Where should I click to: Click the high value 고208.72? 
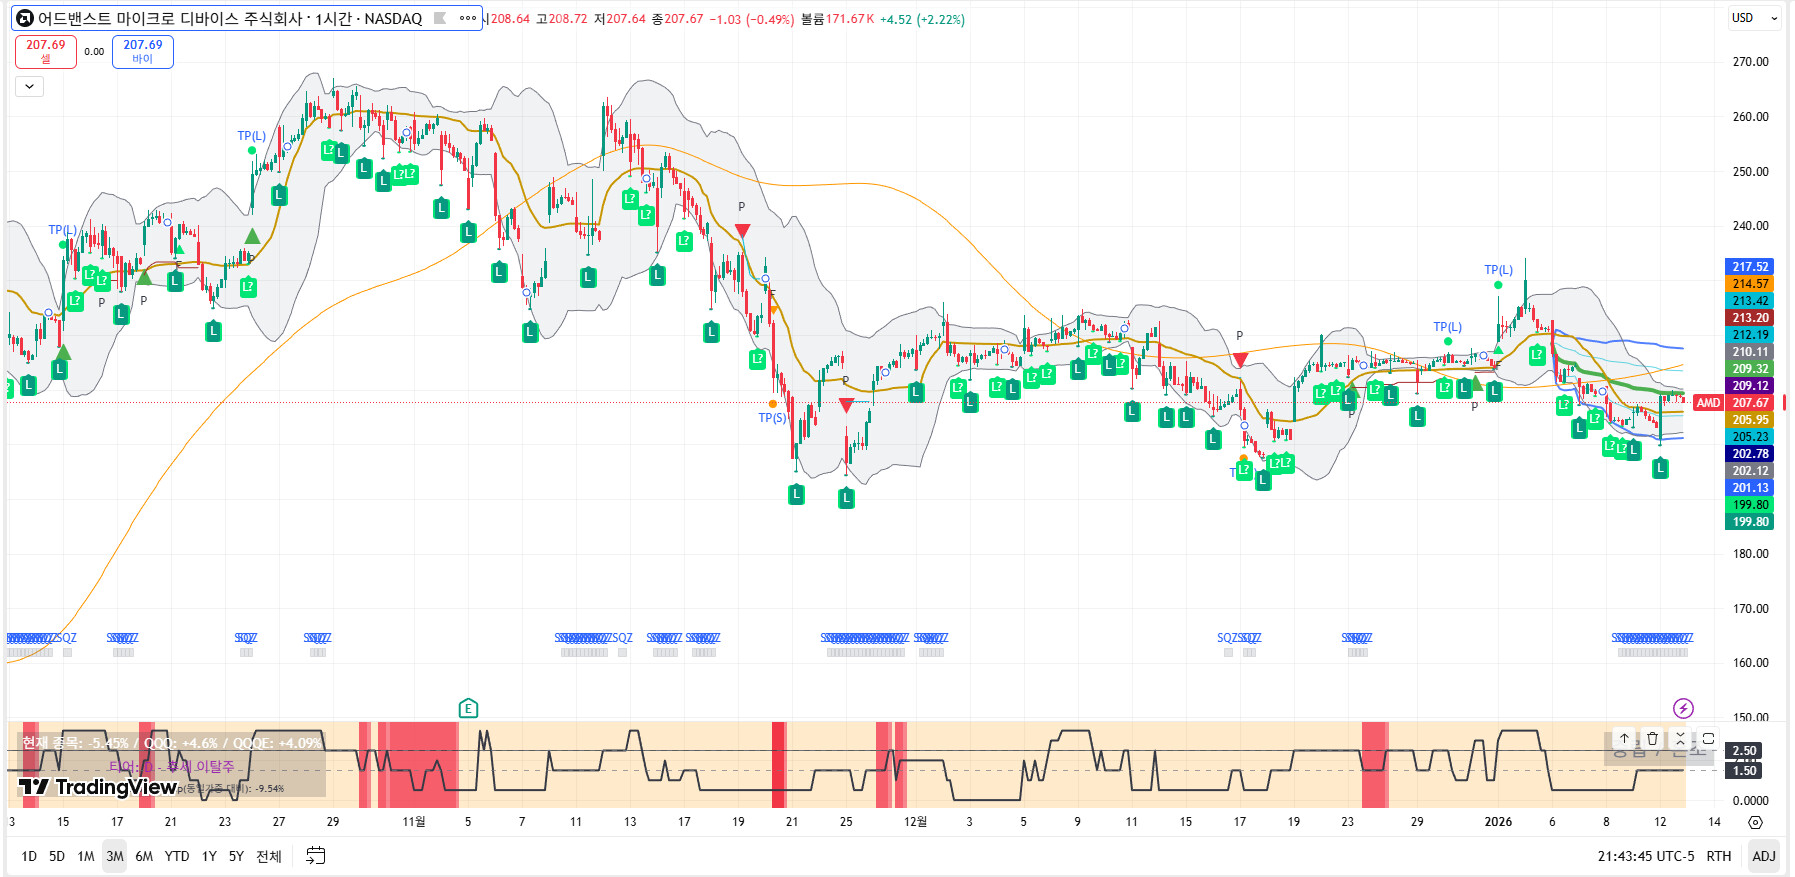[562, 19]
